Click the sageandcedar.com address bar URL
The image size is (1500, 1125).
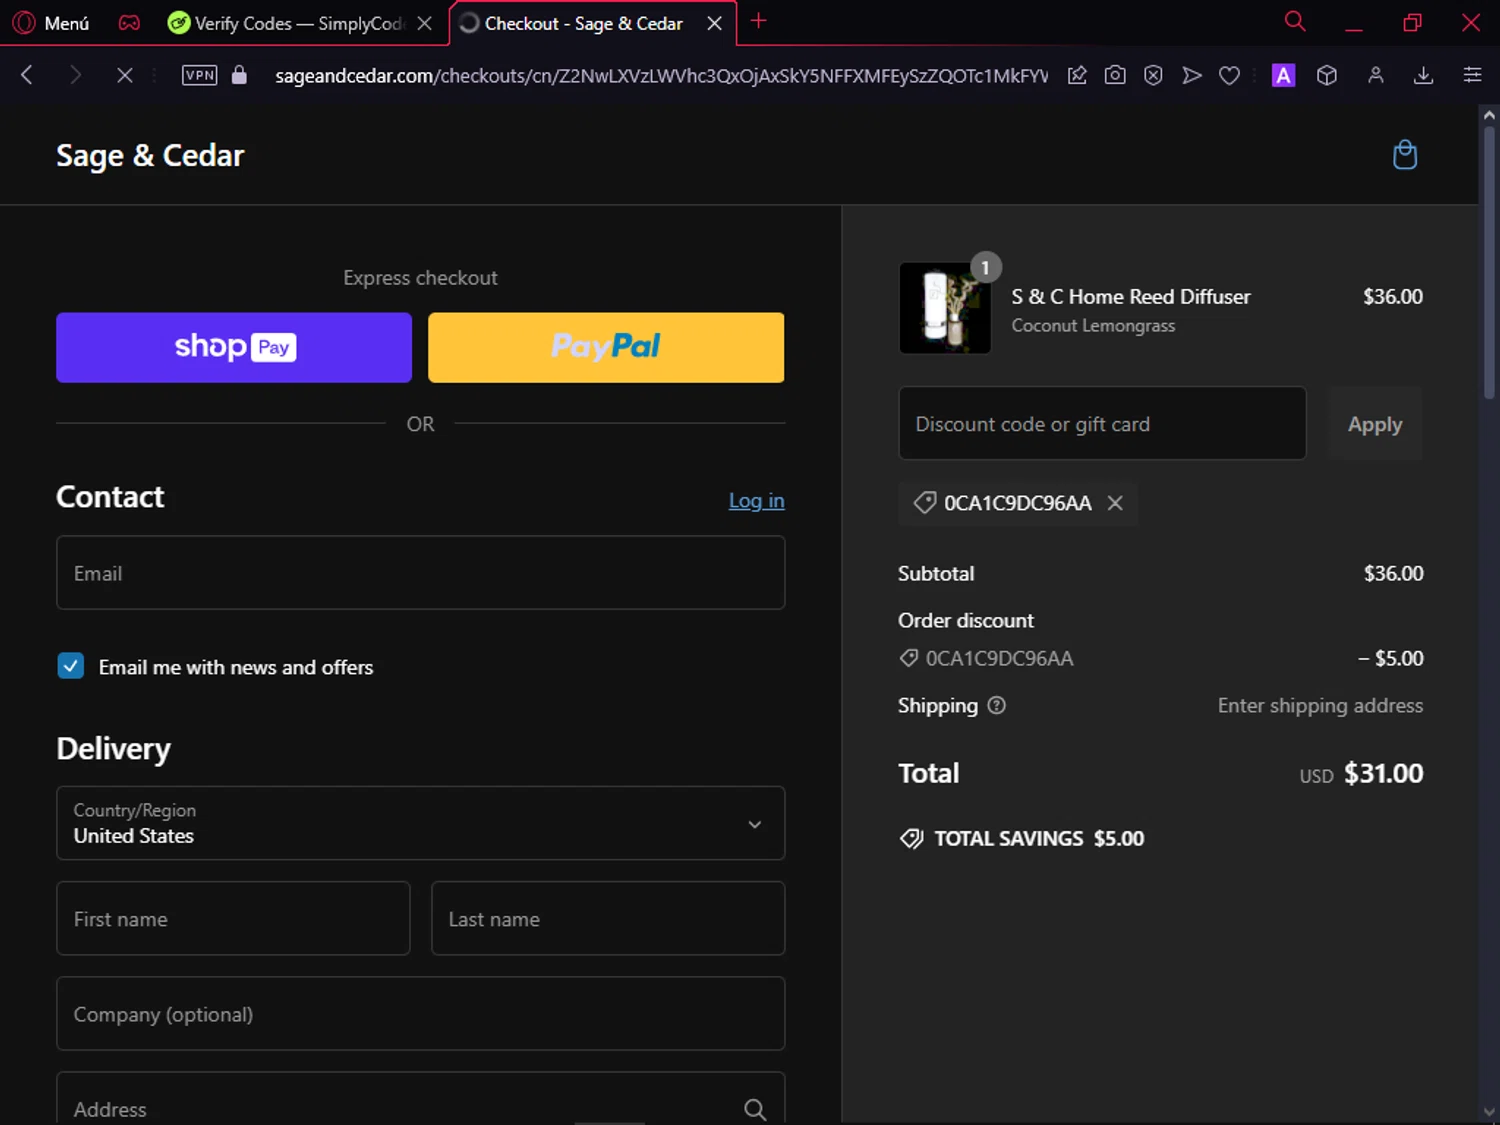tap(661, 76)
